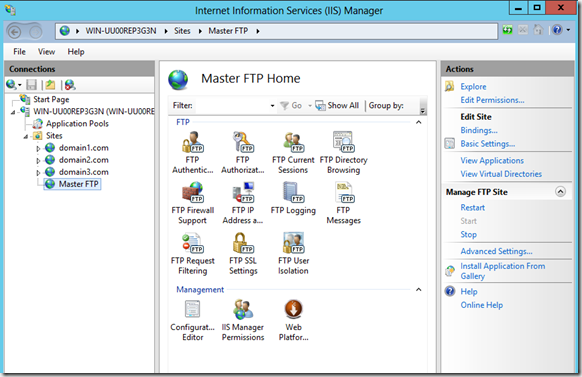Open the Web Platform Installer icon
Image resolution: width=582 pixels, height=377 pixels.
pyautogui.click(x=293, y=320)
